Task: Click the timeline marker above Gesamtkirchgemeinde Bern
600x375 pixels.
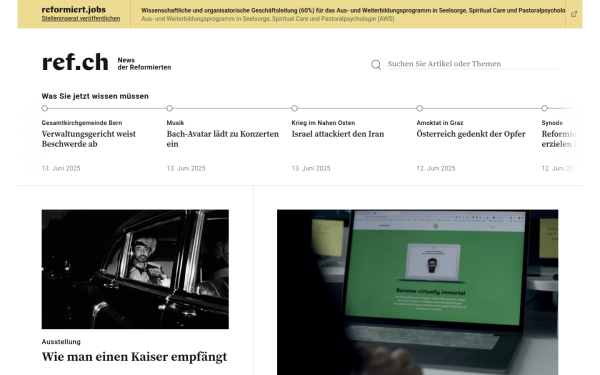Action: [45, 108]
